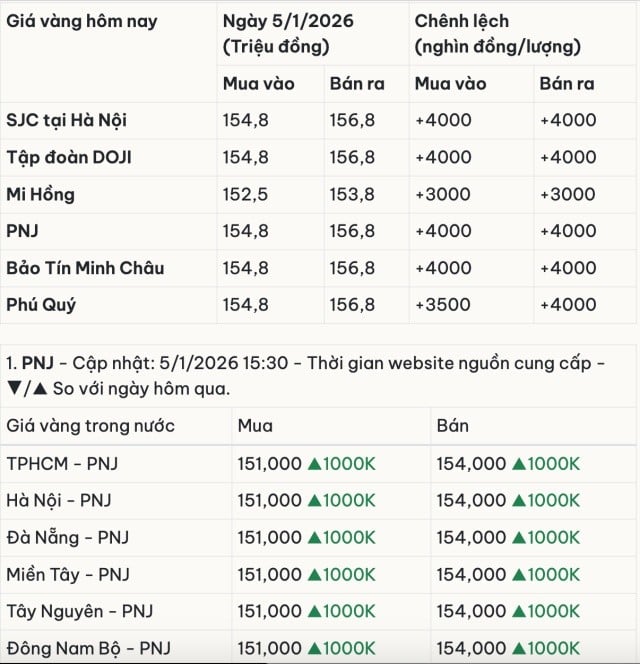Viewport: 640px width, 664px height.
Task: Select Mi Hồng buy price 152,5
Action: click(246, 194)
